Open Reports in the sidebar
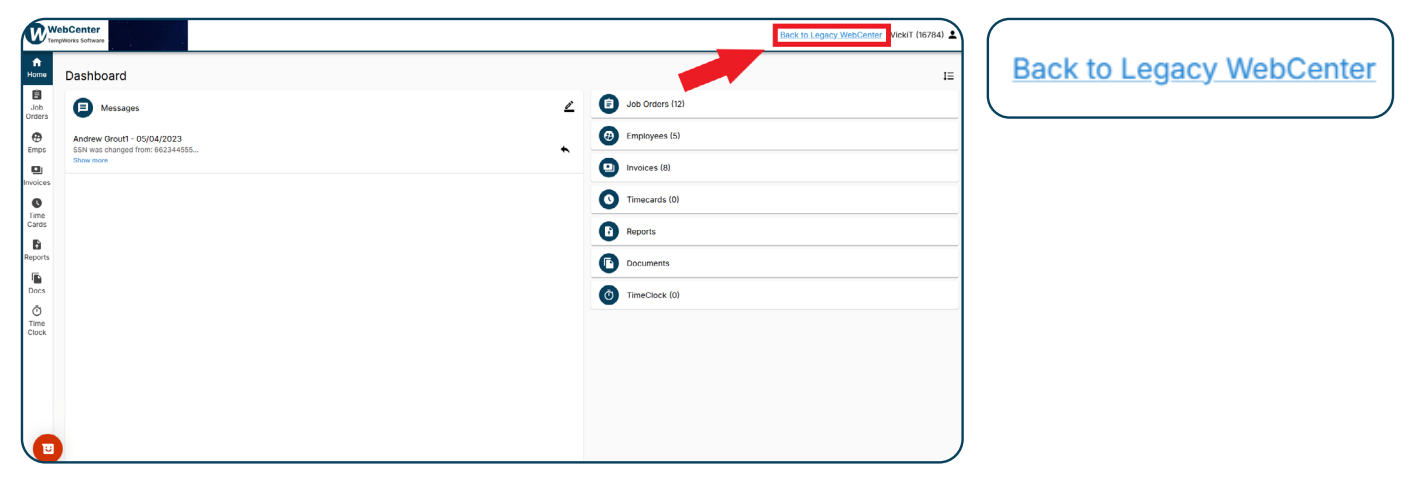 pyautogui.click(x=37, y=250)
